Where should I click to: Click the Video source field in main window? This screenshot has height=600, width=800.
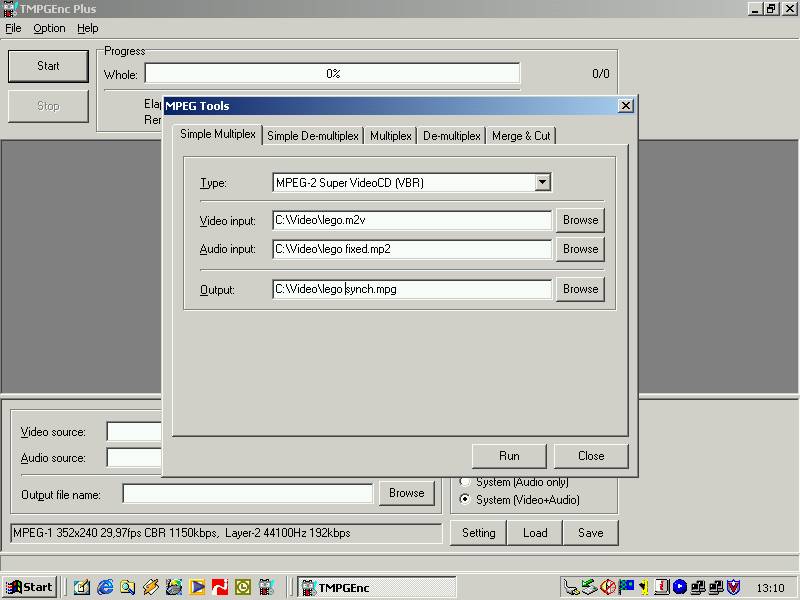(x=134, y=432)
